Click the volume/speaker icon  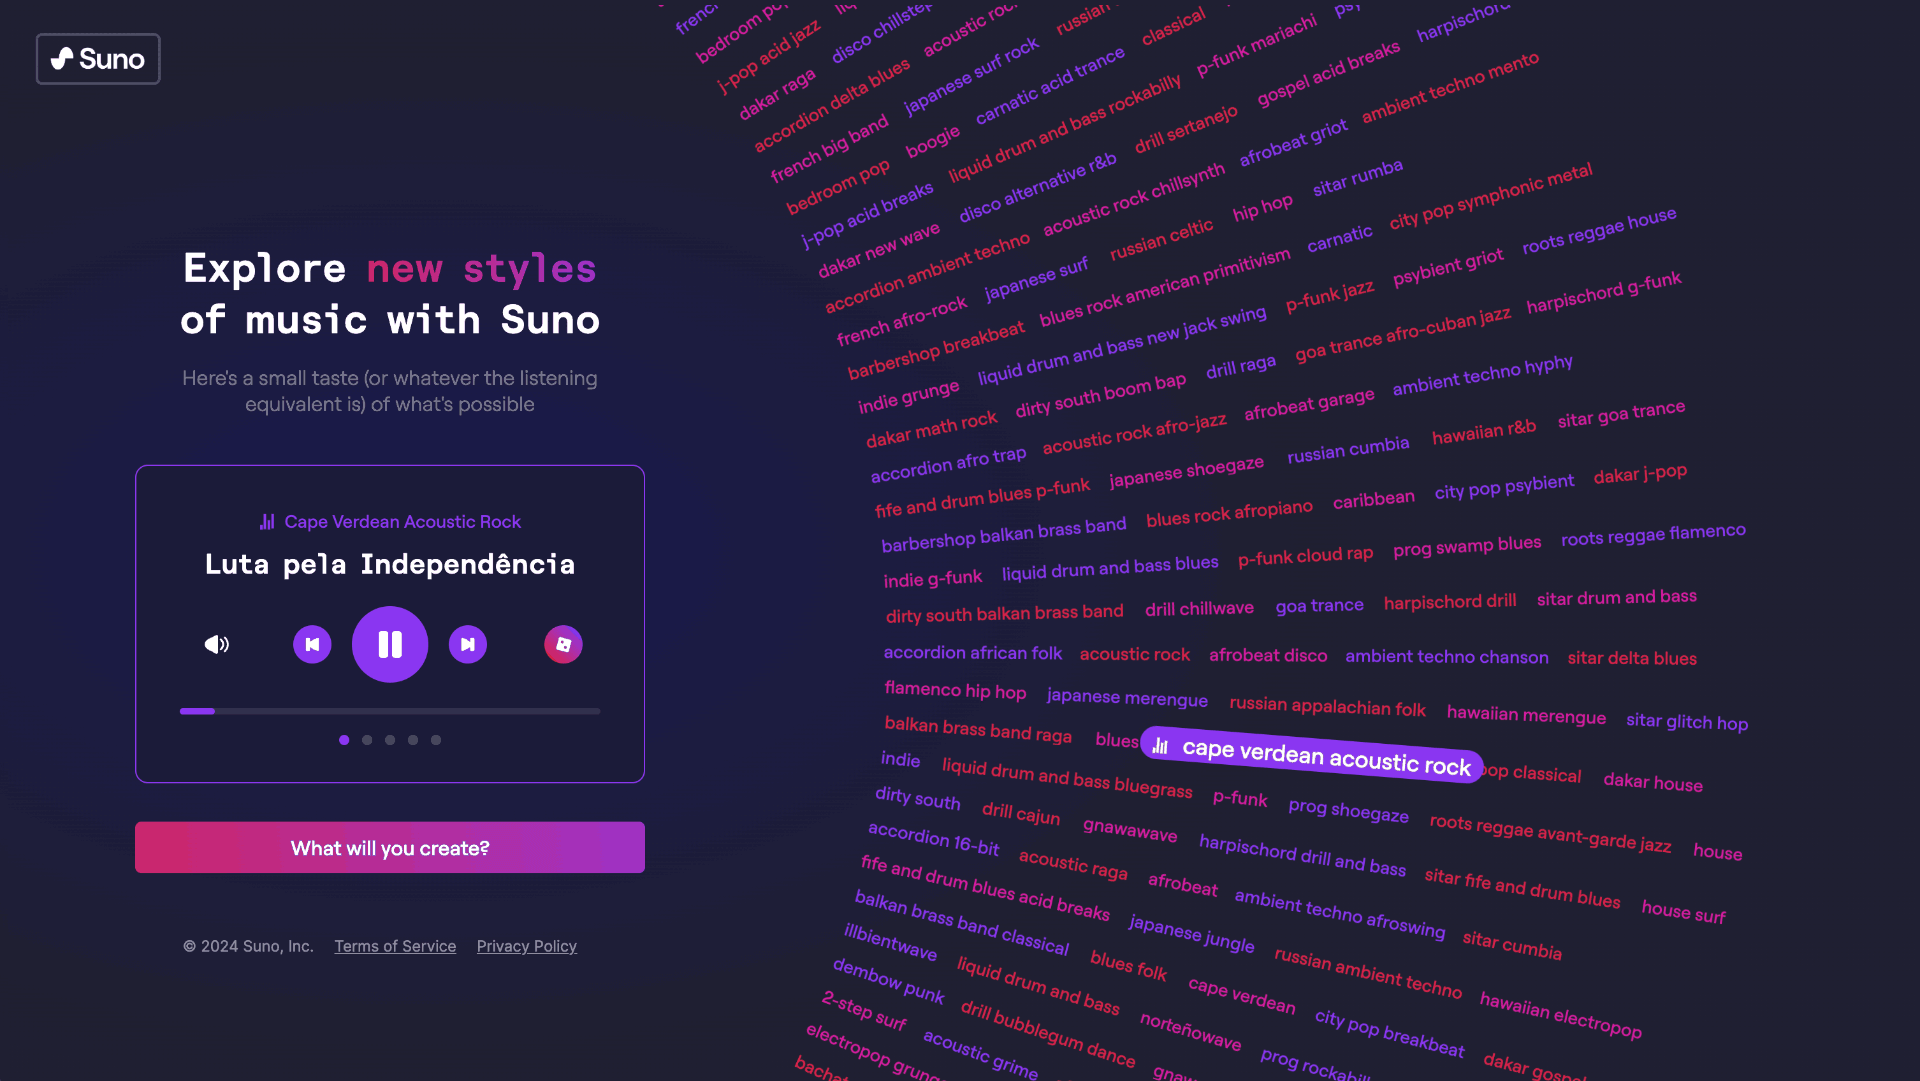[x=216, y=645]
